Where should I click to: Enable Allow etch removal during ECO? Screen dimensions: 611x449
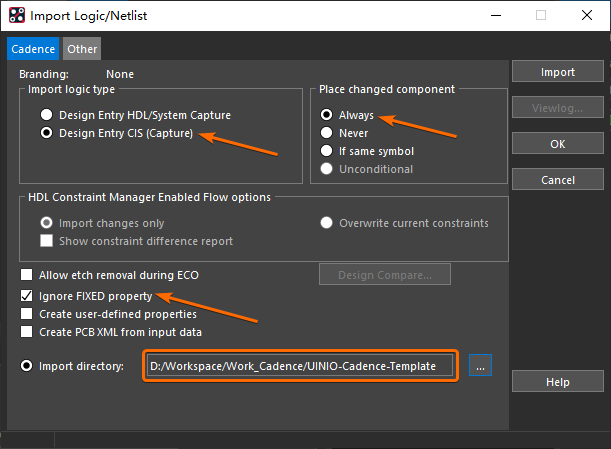(x=27, y=274)
